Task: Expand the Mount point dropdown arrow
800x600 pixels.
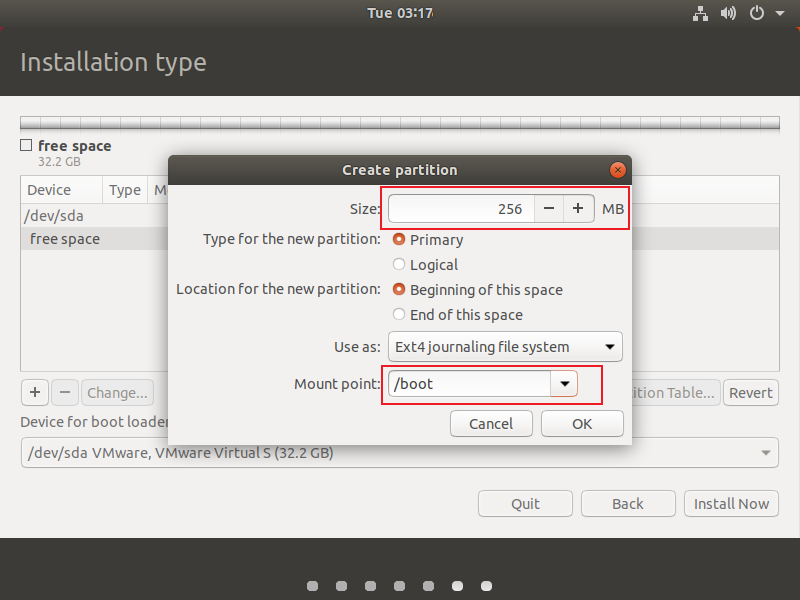Action: pos(564,384)
